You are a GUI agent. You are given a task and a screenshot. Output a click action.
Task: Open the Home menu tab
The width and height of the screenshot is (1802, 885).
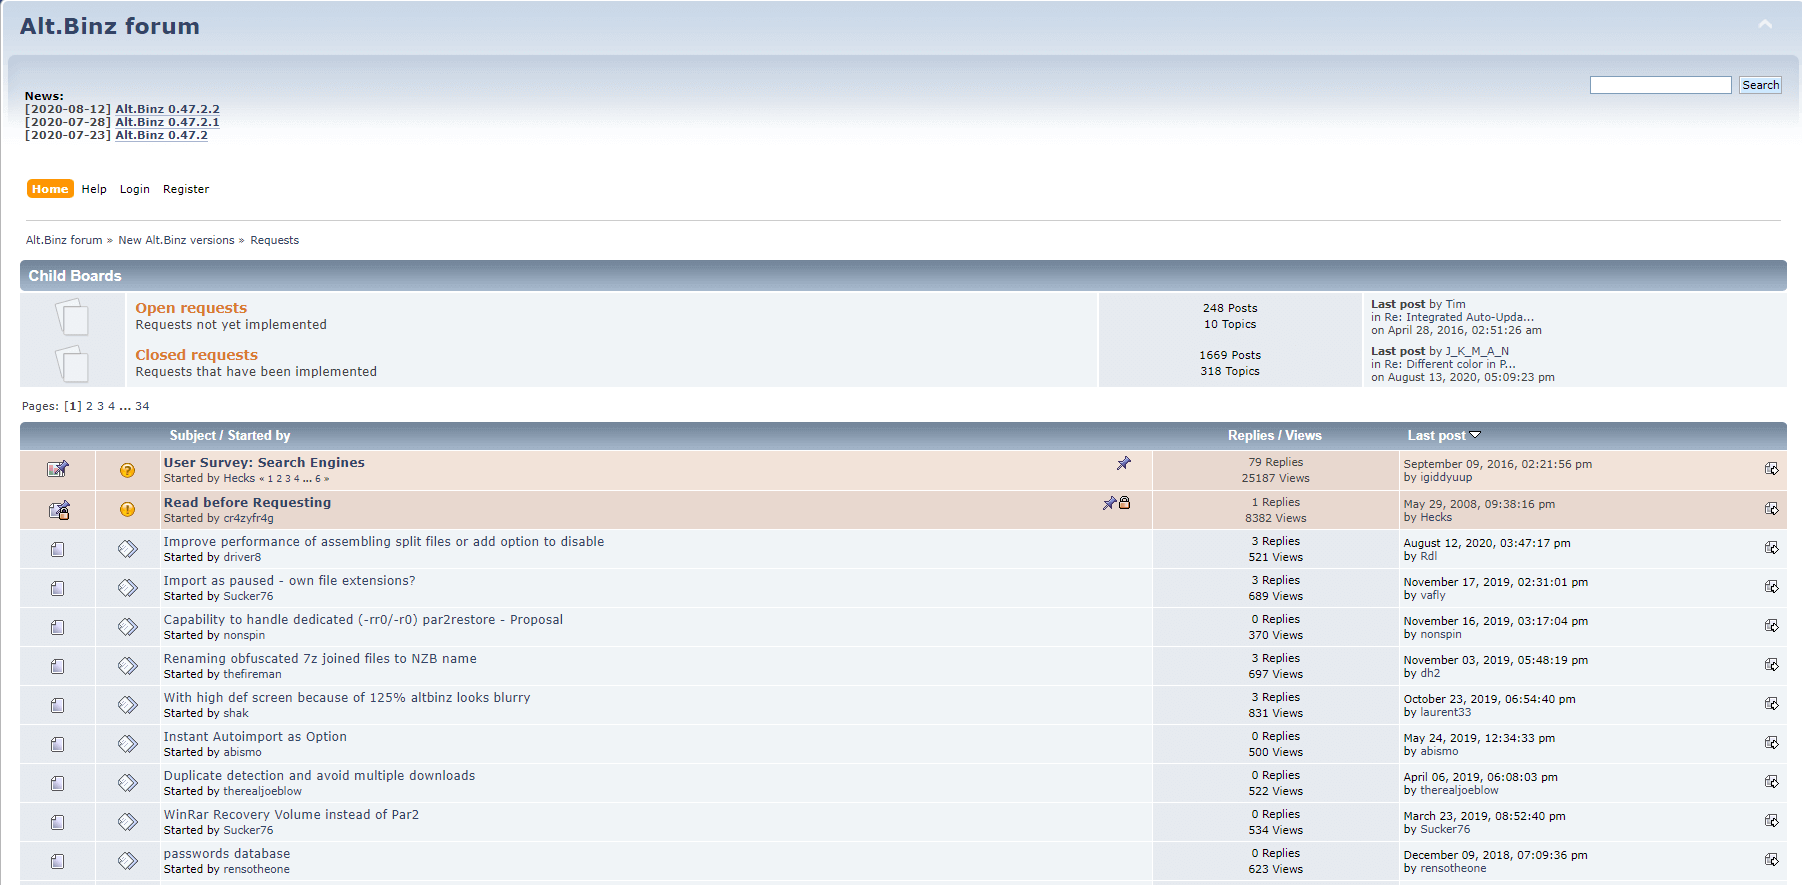pos(50,189)
